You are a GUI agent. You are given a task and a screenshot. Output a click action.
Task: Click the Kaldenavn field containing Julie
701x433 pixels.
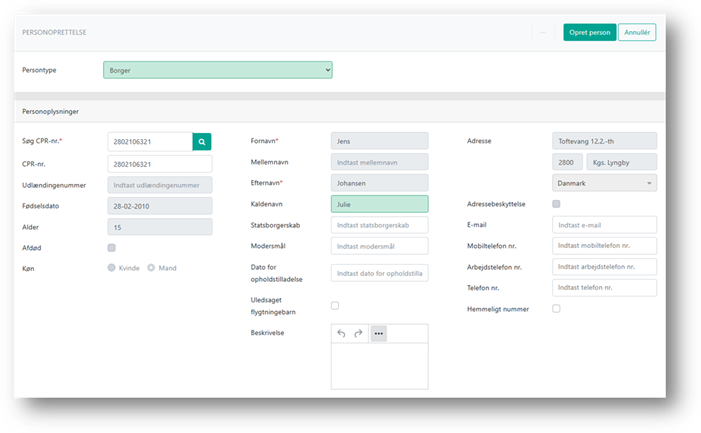pyautogui.click(x=379, y=204)
